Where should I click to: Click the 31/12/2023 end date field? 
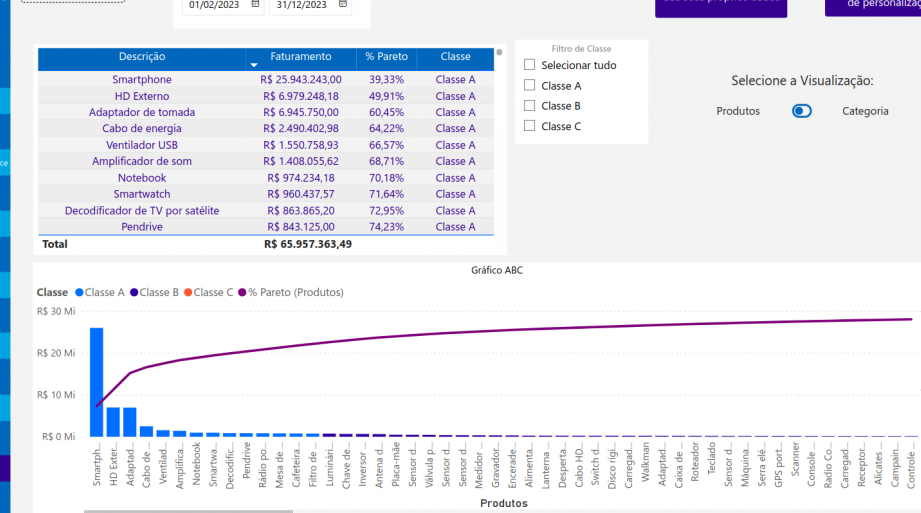click(301, 5)
